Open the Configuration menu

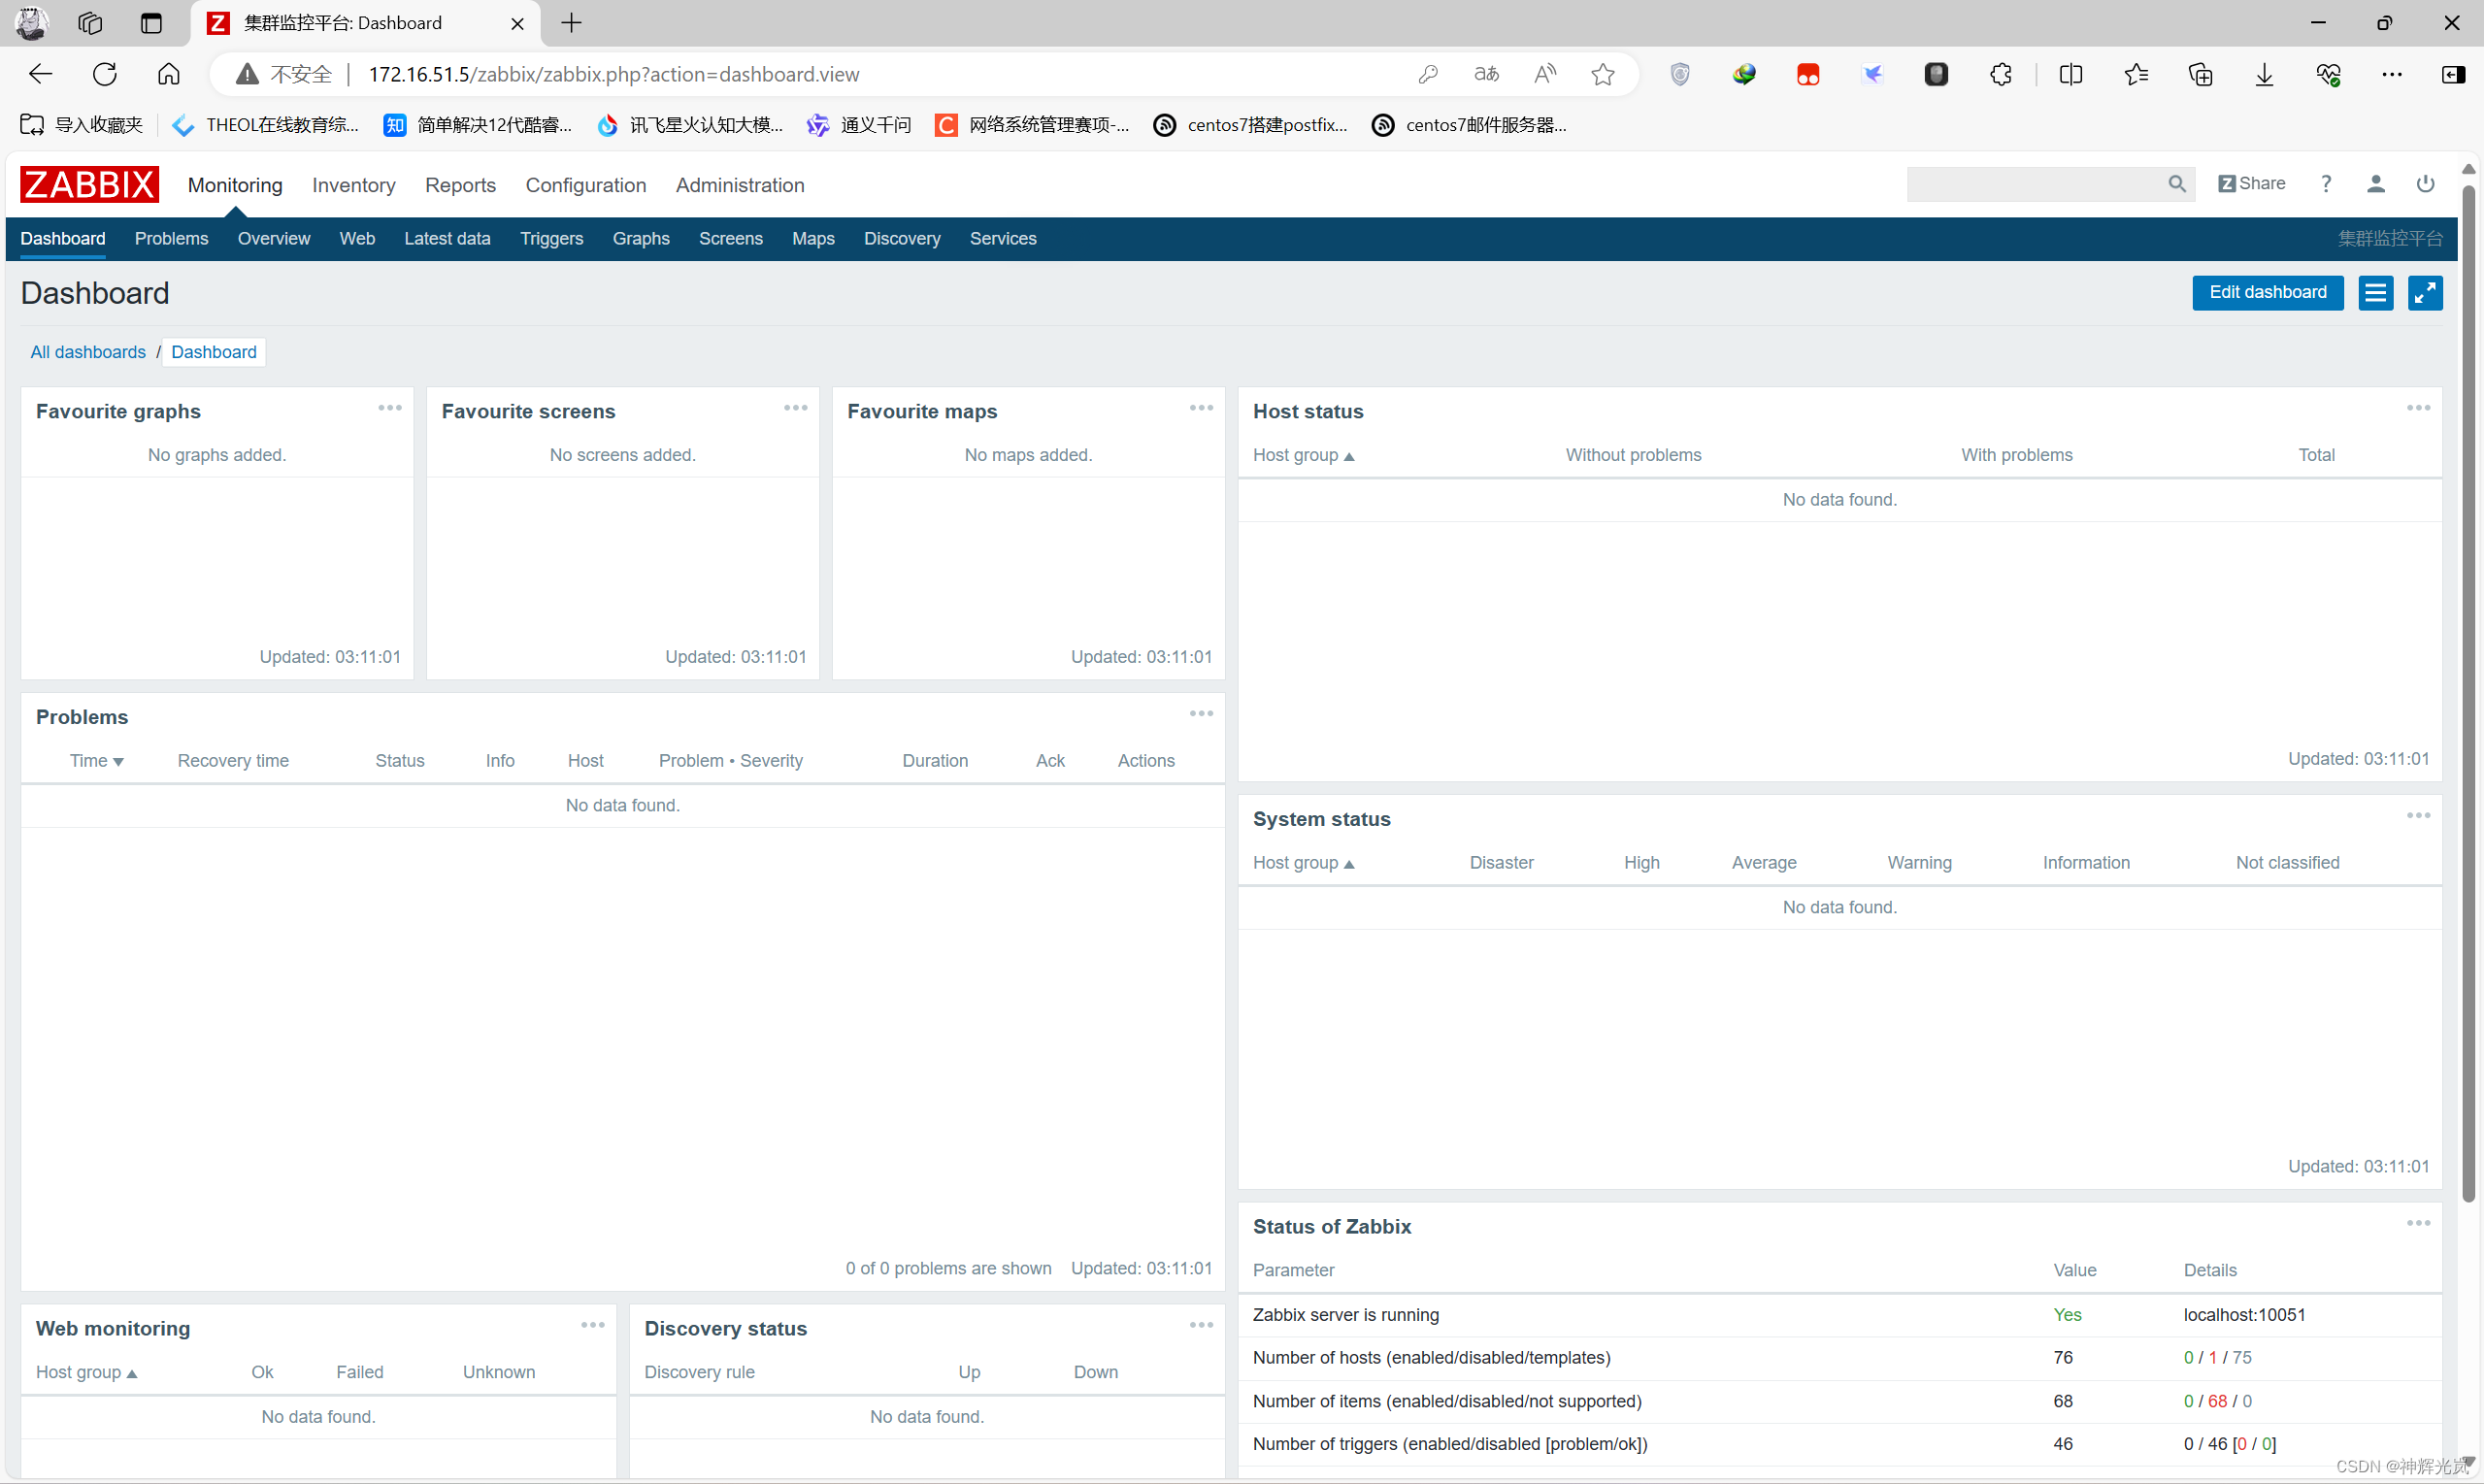pos(586,185)
